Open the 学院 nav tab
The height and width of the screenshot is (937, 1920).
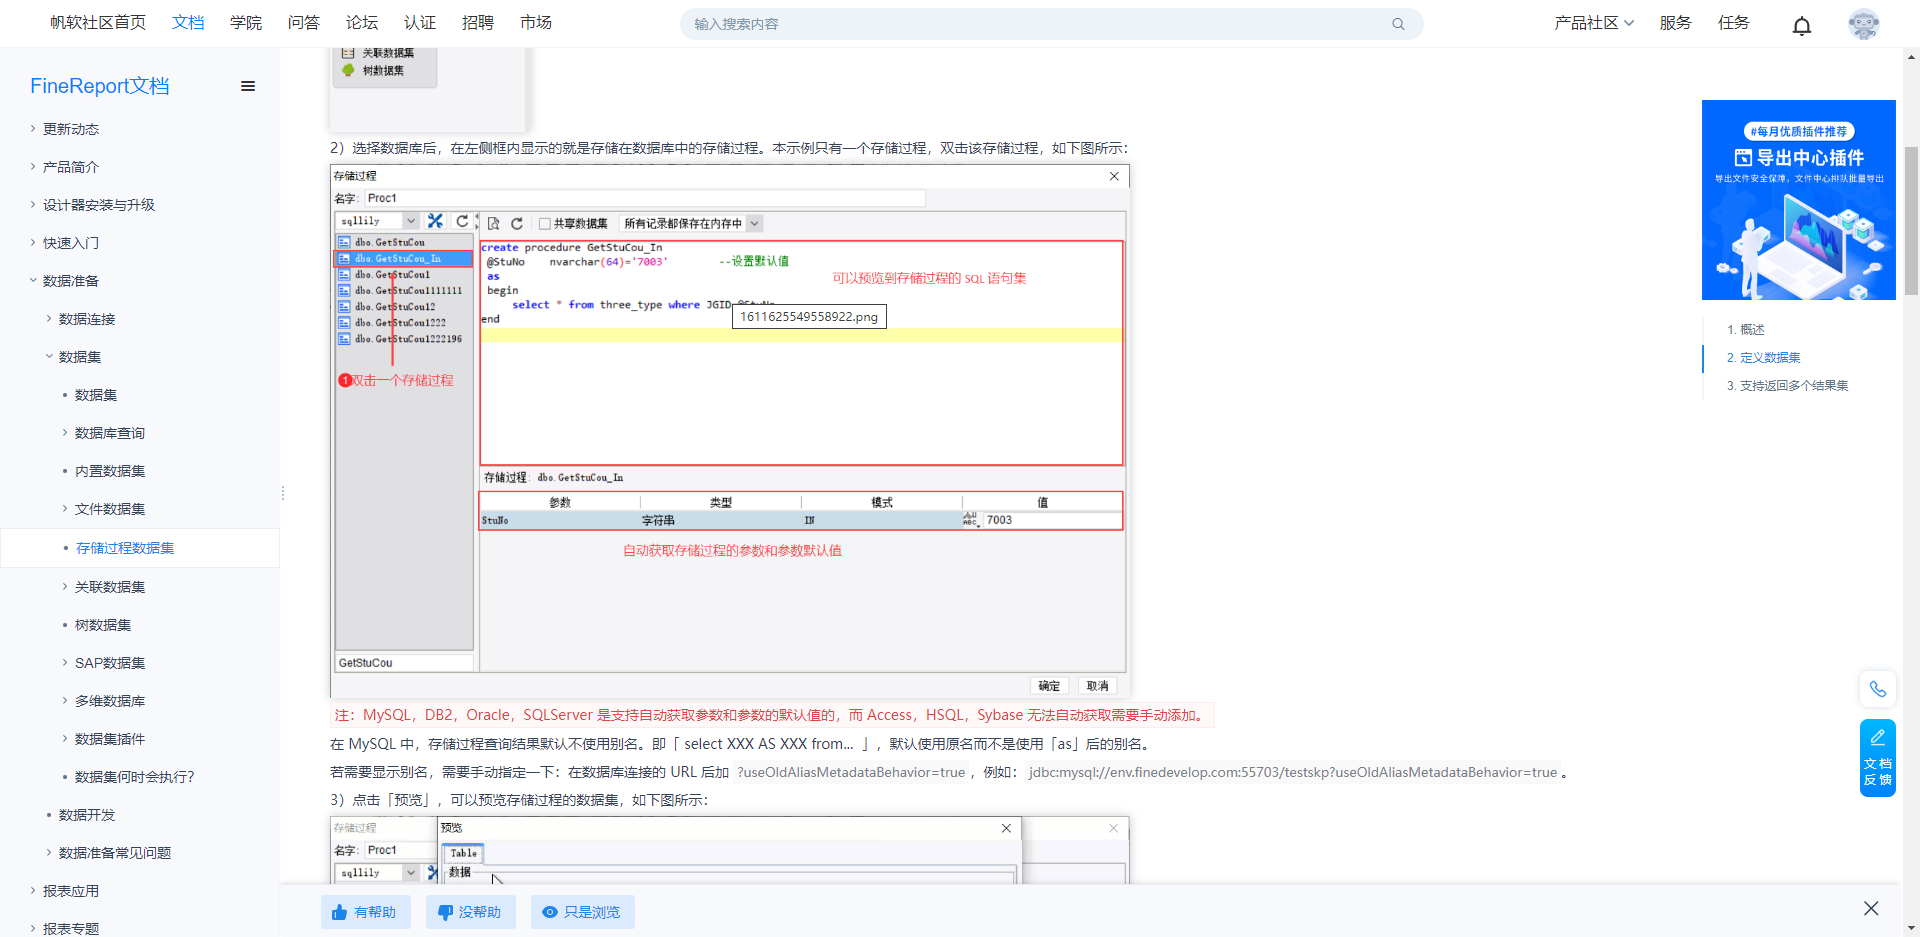[246, 23]
